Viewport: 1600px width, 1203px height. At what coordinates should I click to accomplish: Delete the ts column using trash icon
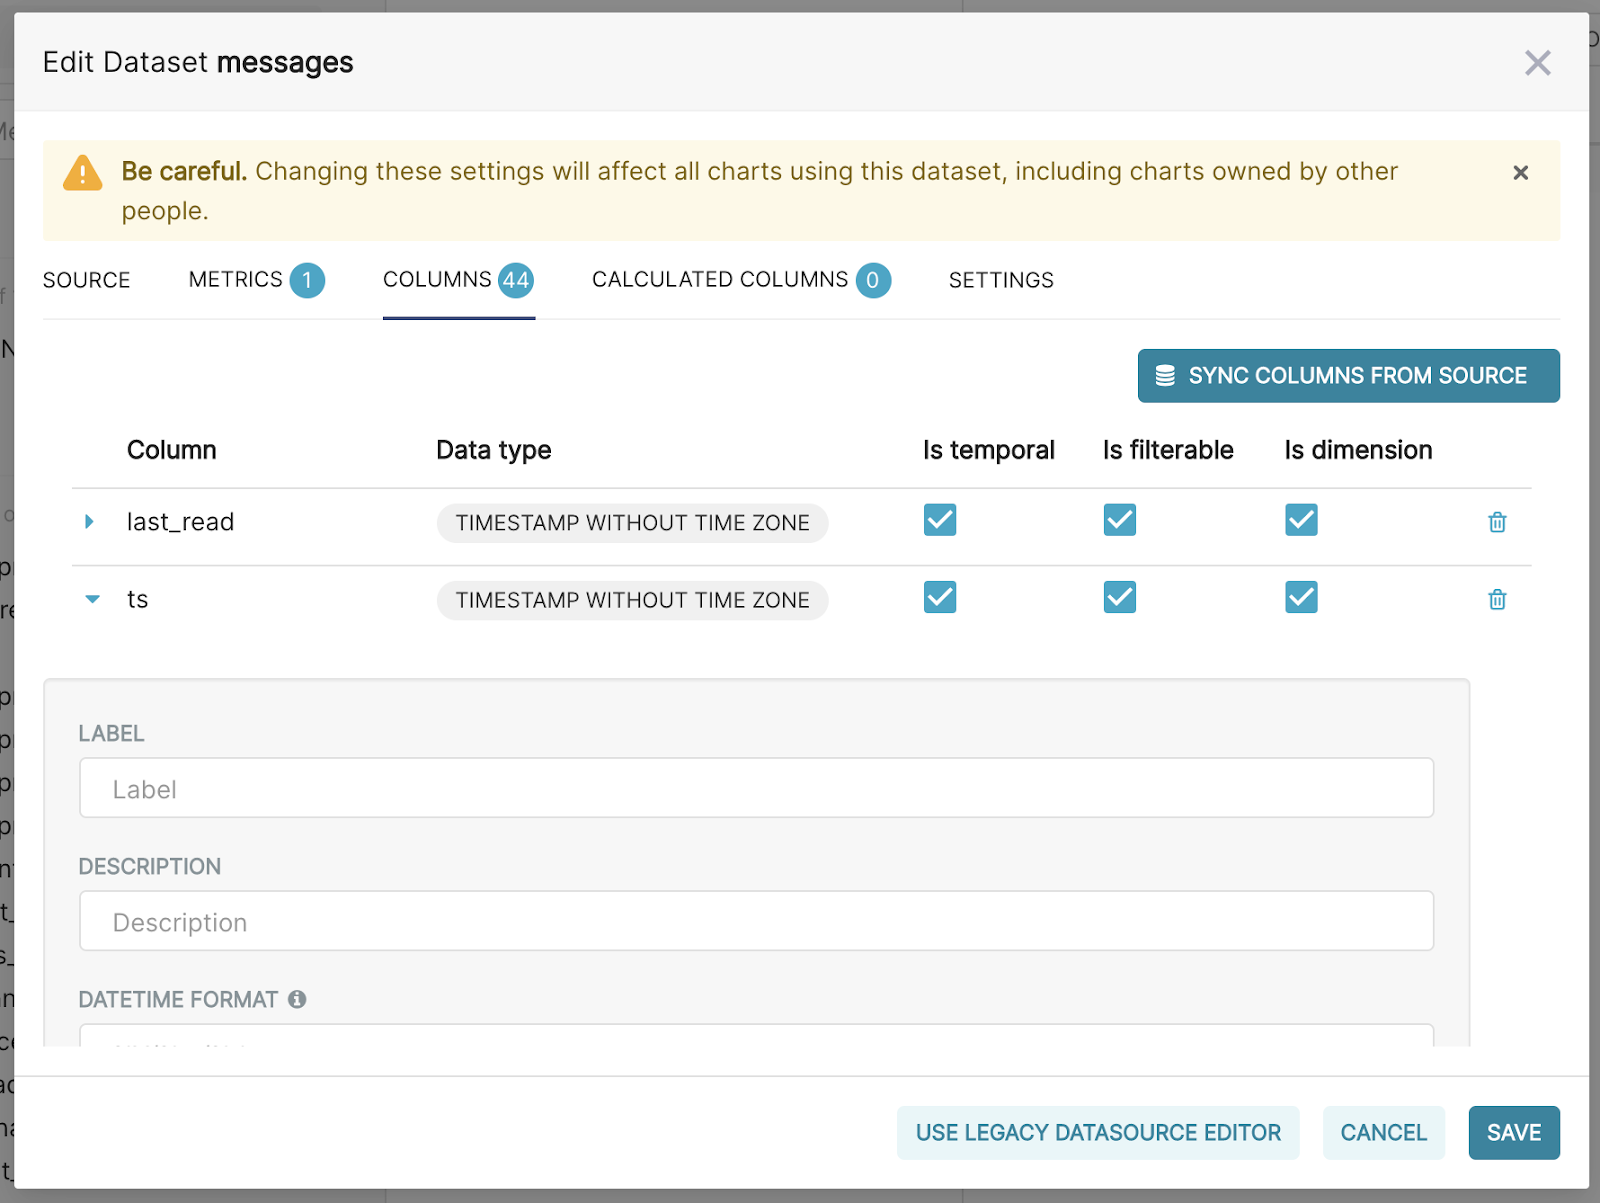pyautogui.click(x=1497, y=599)
